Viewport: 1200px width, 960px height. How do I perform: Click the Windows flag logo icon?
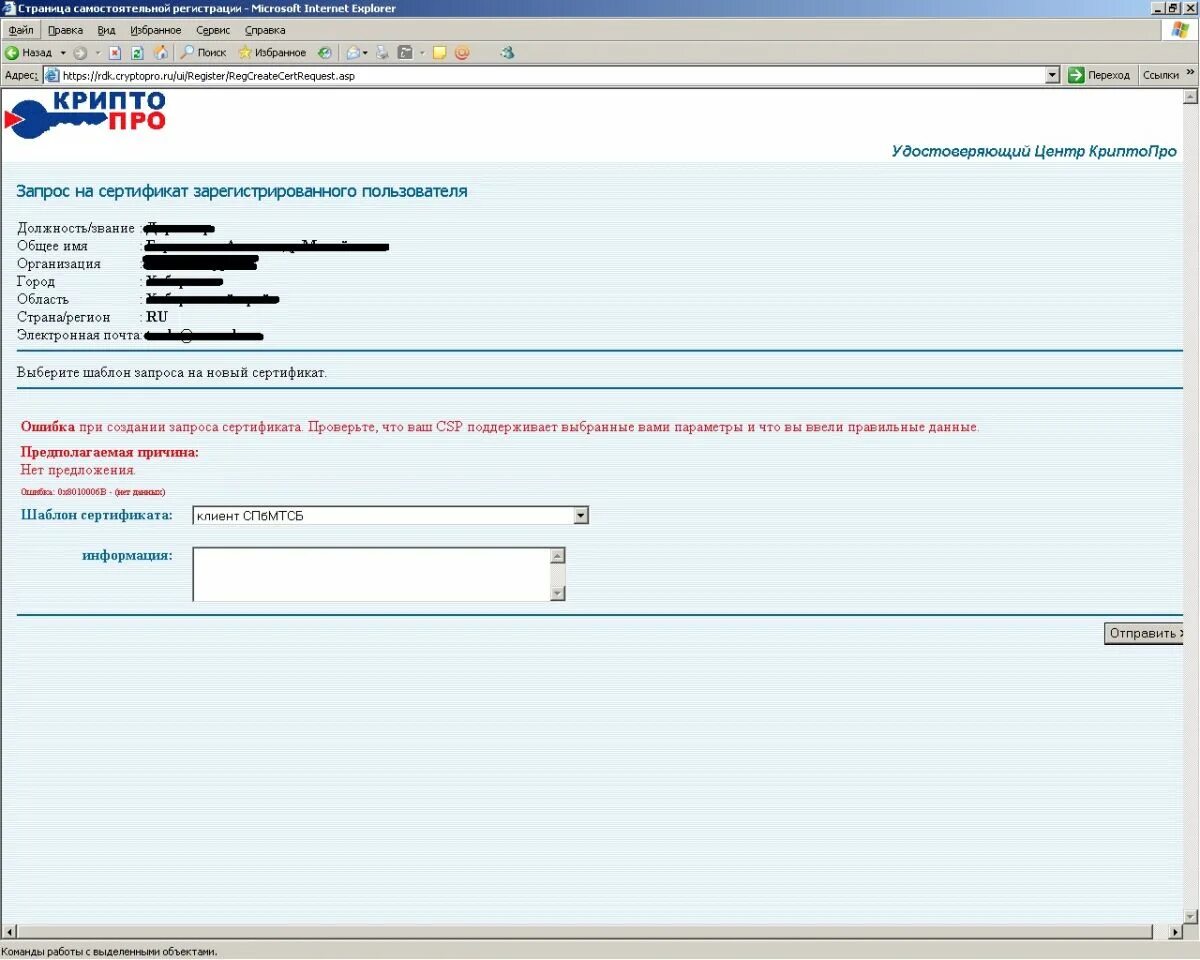[x=1180, y=30]
